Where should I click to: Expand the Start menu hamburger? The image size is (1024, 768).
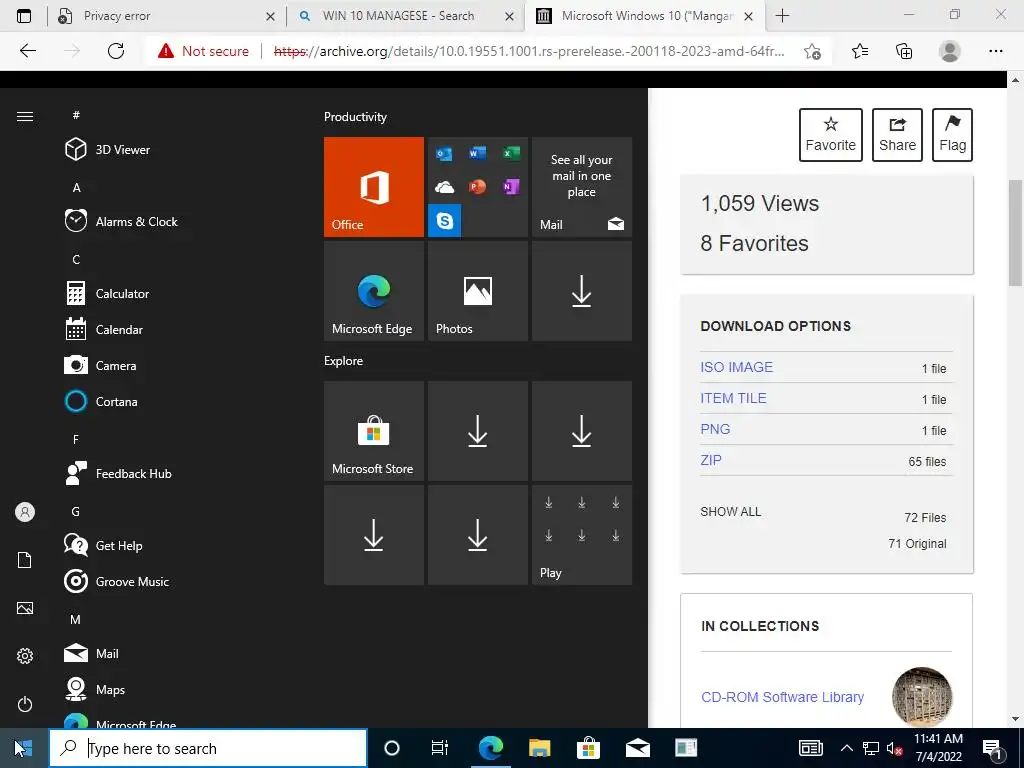click(25, 116)
